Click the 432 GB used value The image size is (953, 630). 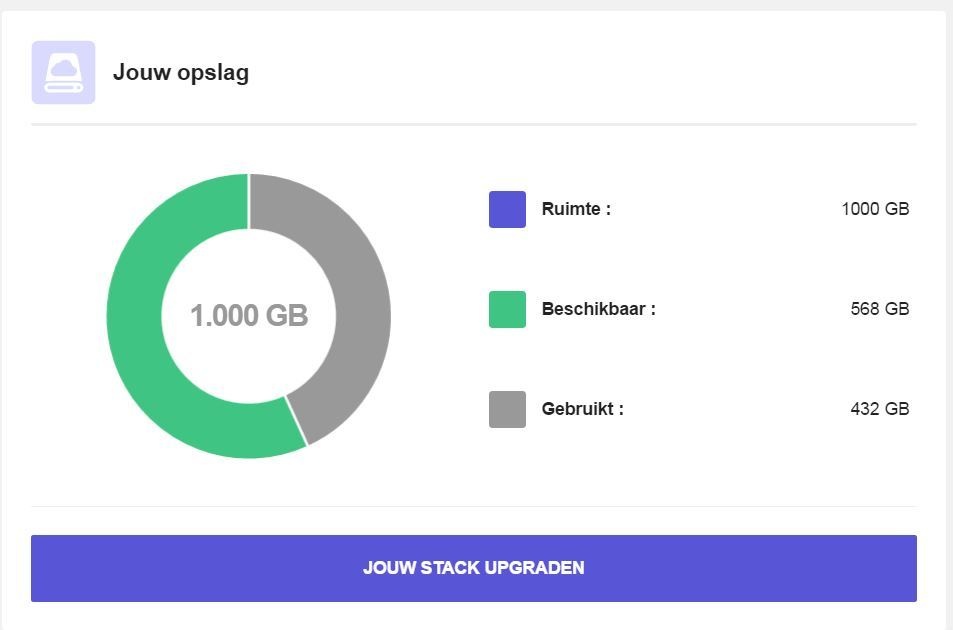[x=879, y=409]
